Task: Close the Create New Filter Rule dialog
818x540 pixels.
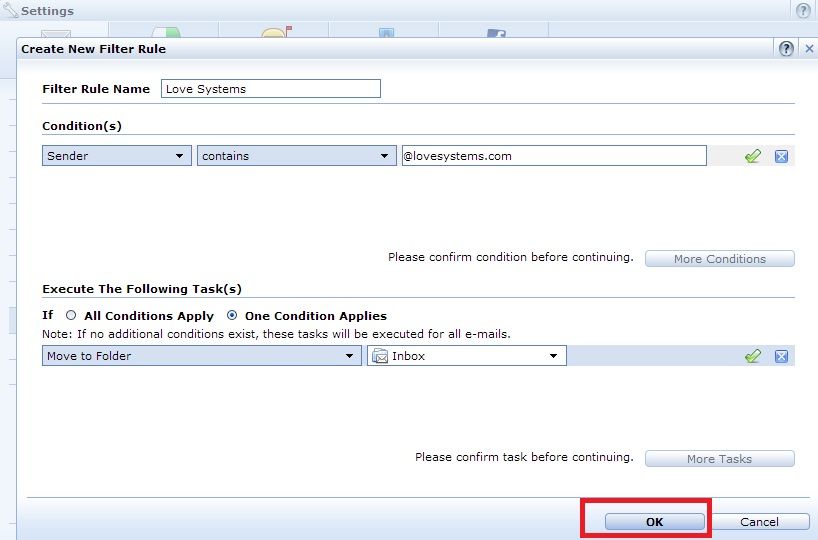Action: coord(809,49)
